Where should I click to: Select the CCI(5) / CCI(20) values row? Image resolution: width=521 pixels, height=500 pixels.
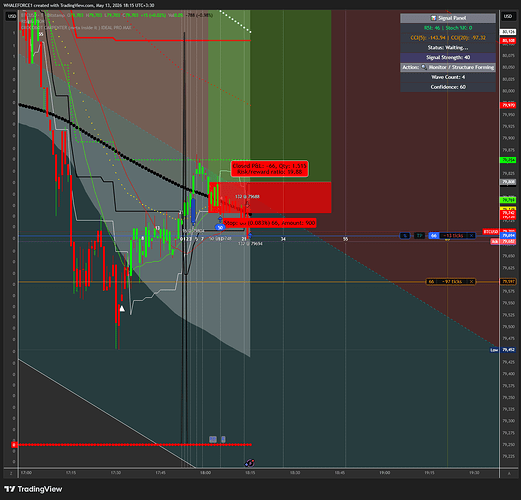448,38
